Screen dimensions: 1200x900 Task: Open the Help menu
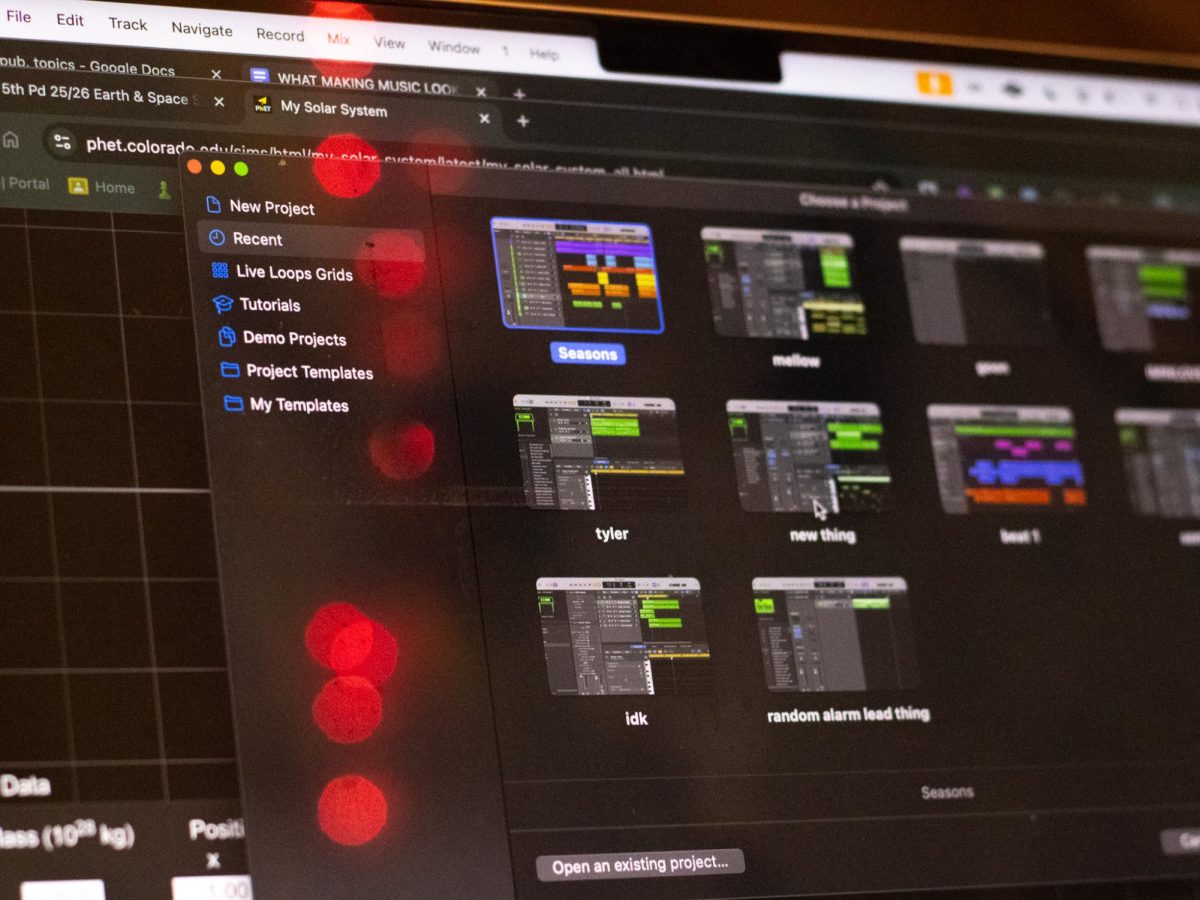(x=544, y=54)
